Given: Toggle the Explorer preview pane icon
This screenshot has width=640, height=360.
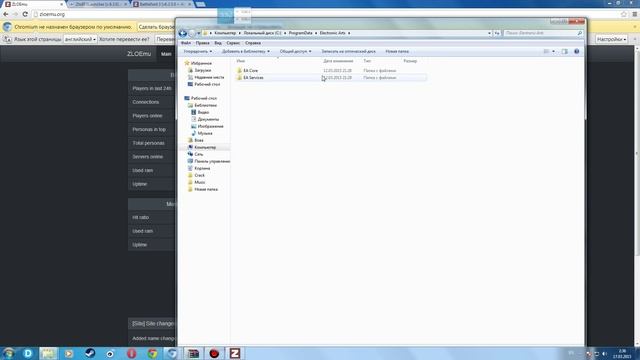Looking at the screenshot, I should (564, 51).
